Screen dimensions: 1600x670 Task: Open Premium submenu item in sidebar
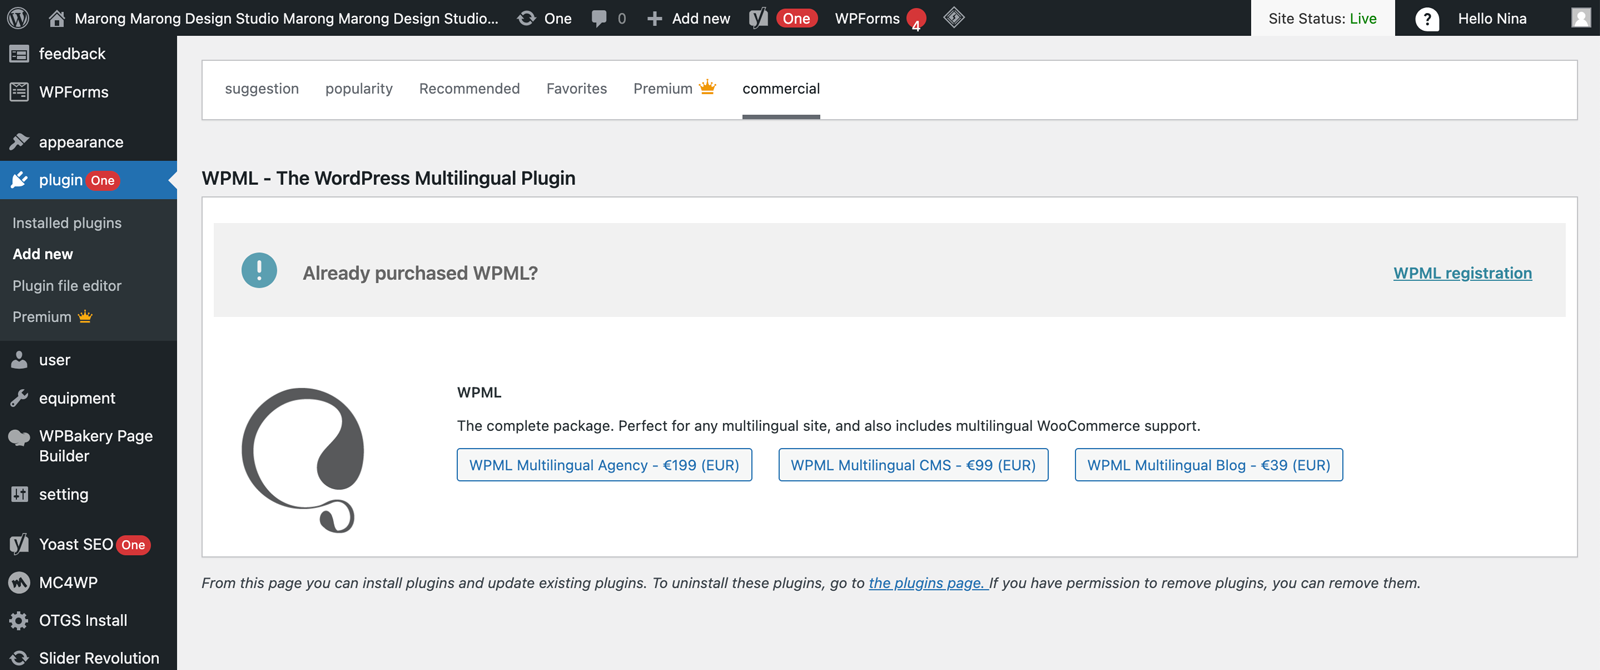pyautogui.click(x=52, y=317)
